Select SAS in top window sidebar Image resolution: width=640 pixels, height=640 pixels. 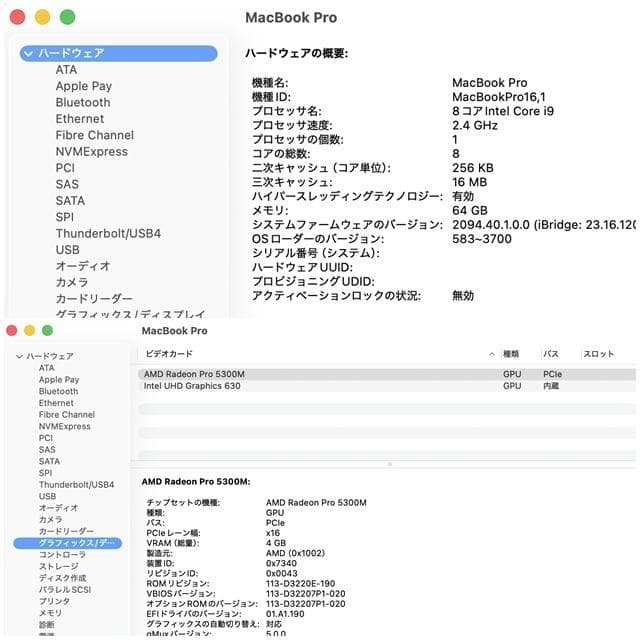[67, 184]
